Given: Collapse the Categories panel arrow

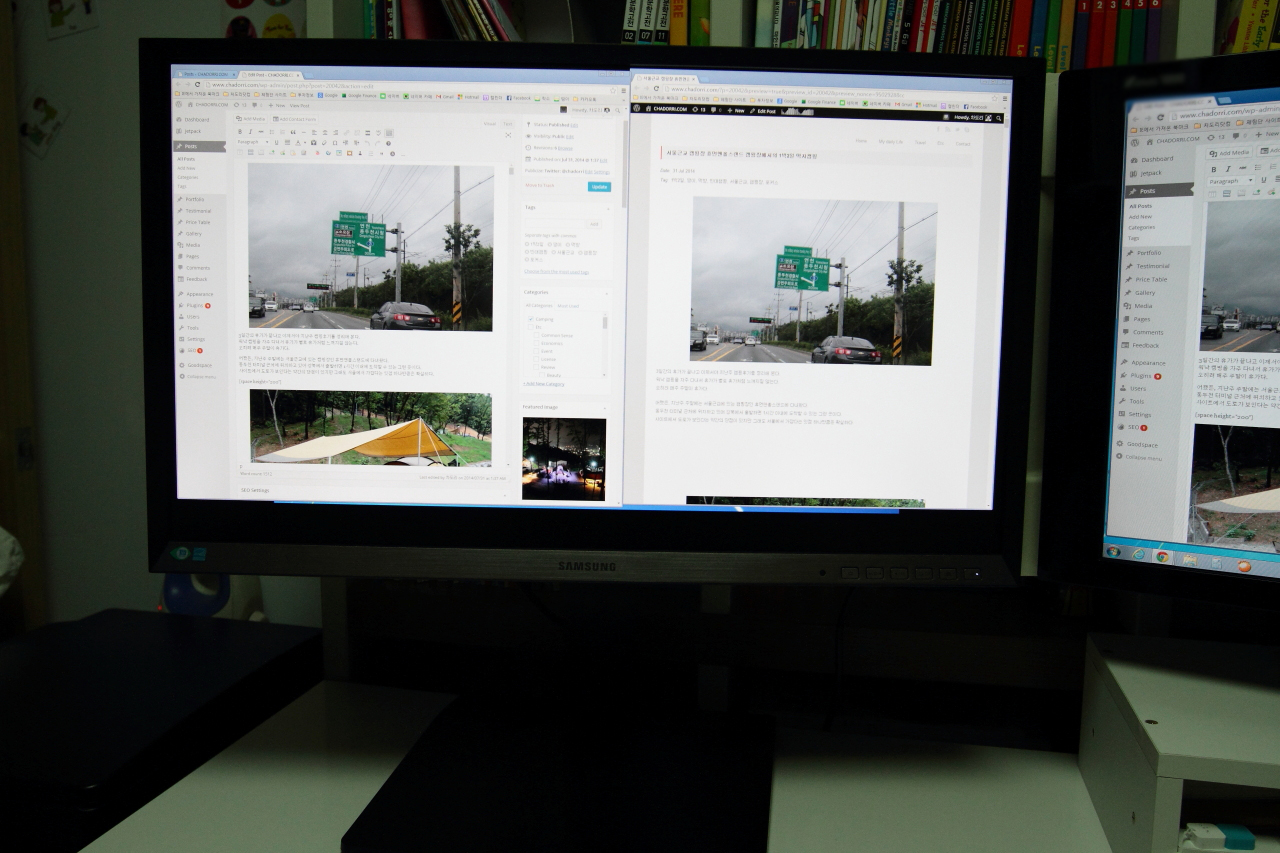Looking at the screenshot, I should point(606,293).
